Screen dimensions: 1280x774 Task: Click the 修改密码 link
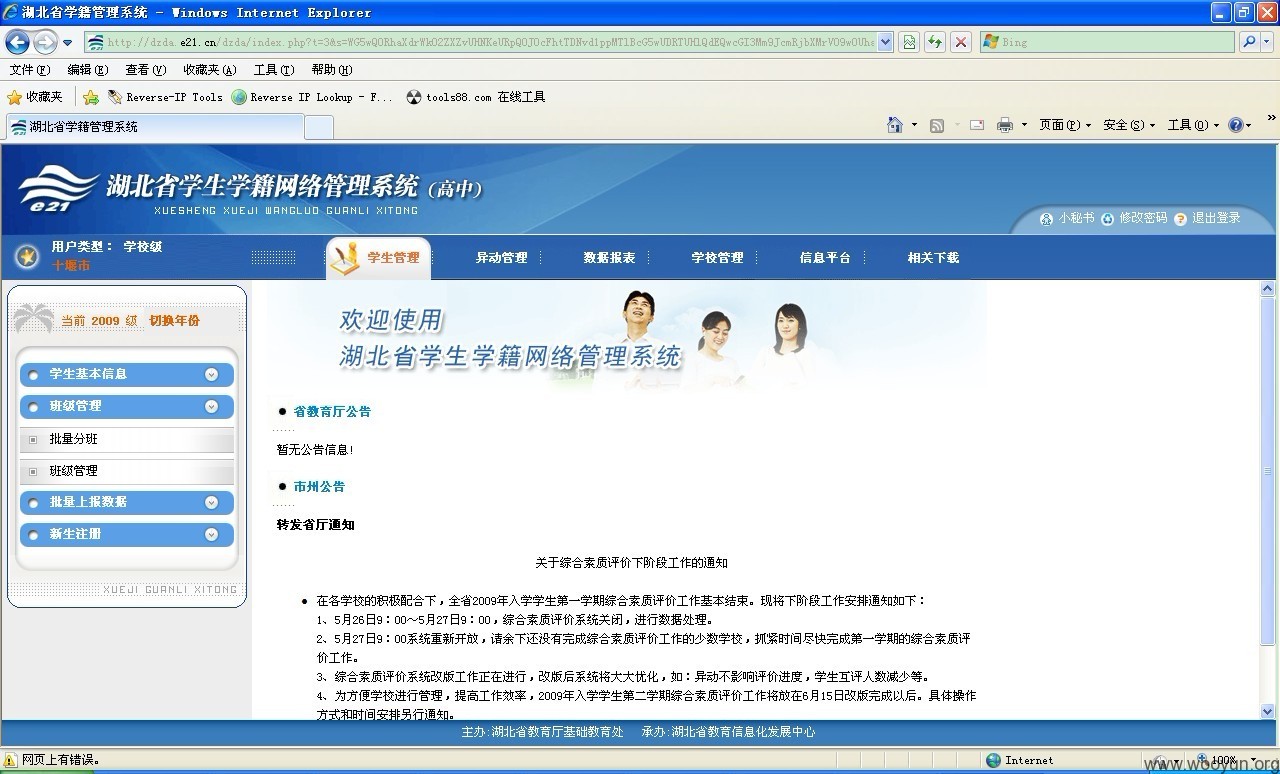coord(1135,218)
